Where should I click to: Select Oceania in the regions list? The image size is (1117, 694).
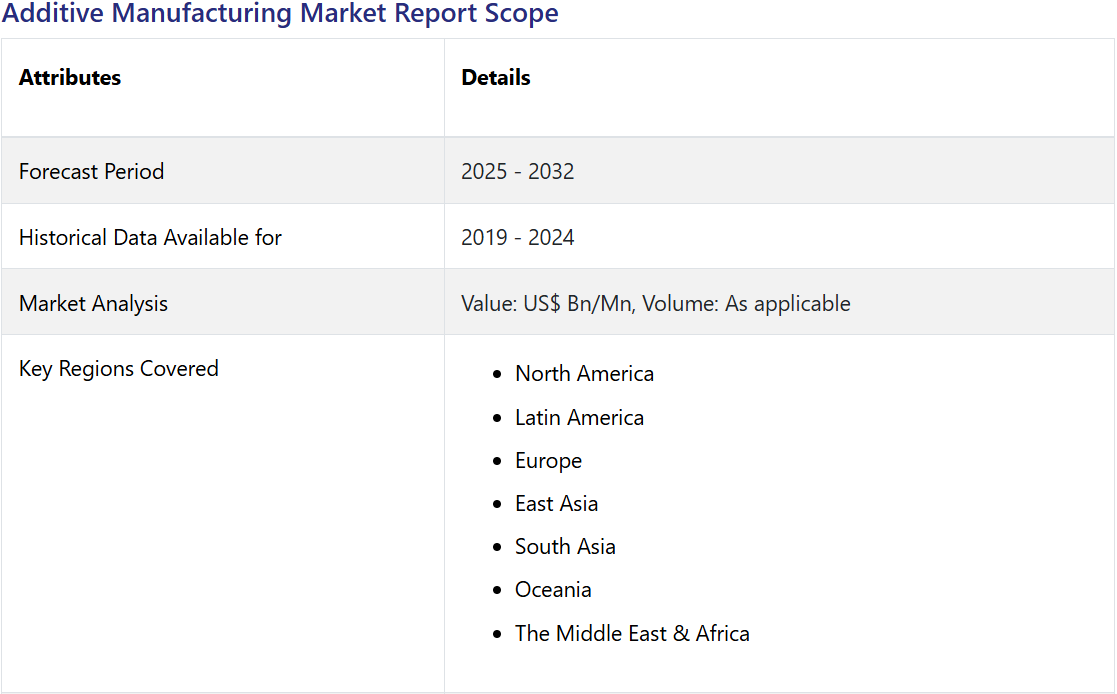pyautogui.click(x=553, y=590)
